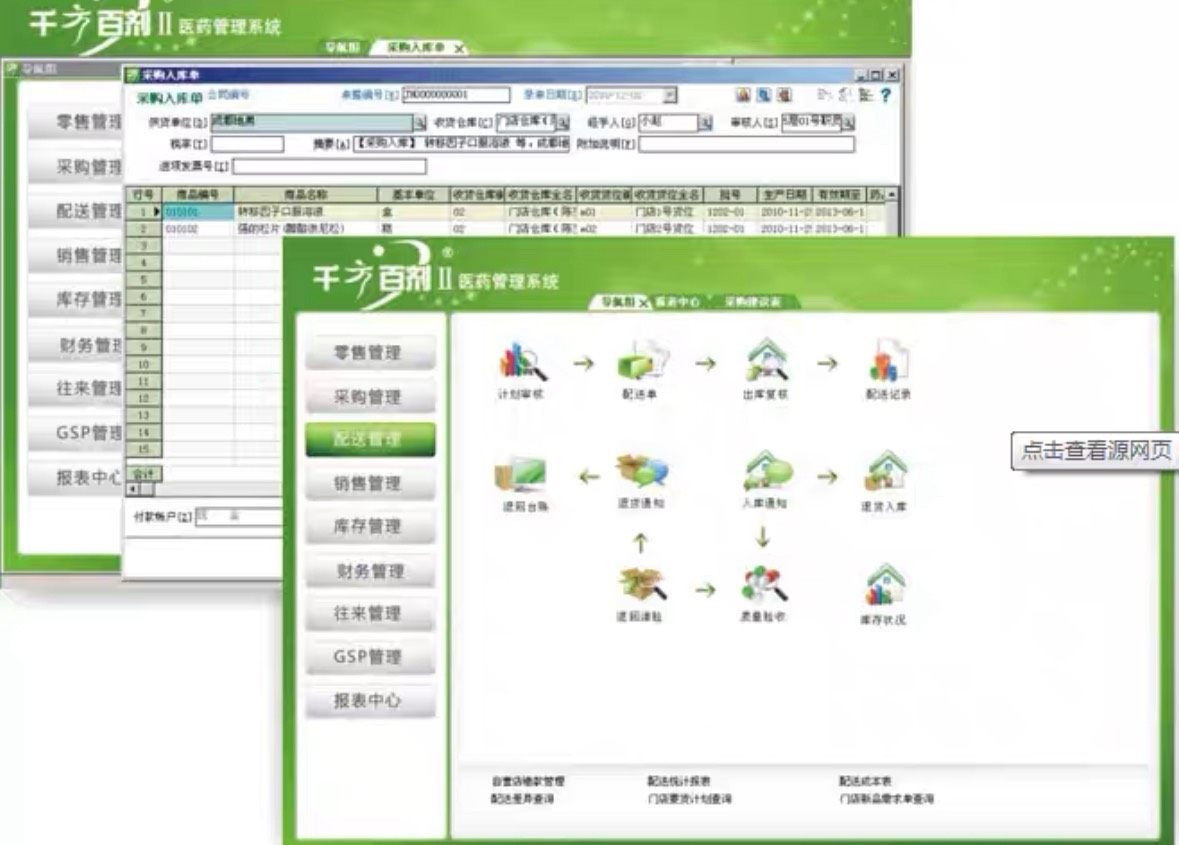
Task: Click the 税率 input field
Action: pos(247,144)
